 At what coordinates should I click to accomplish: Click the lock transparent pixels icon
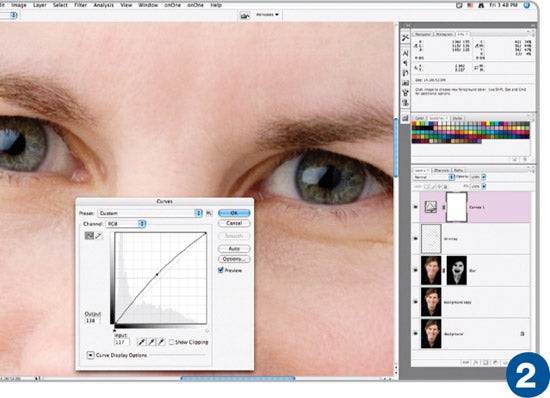point(427,187)
